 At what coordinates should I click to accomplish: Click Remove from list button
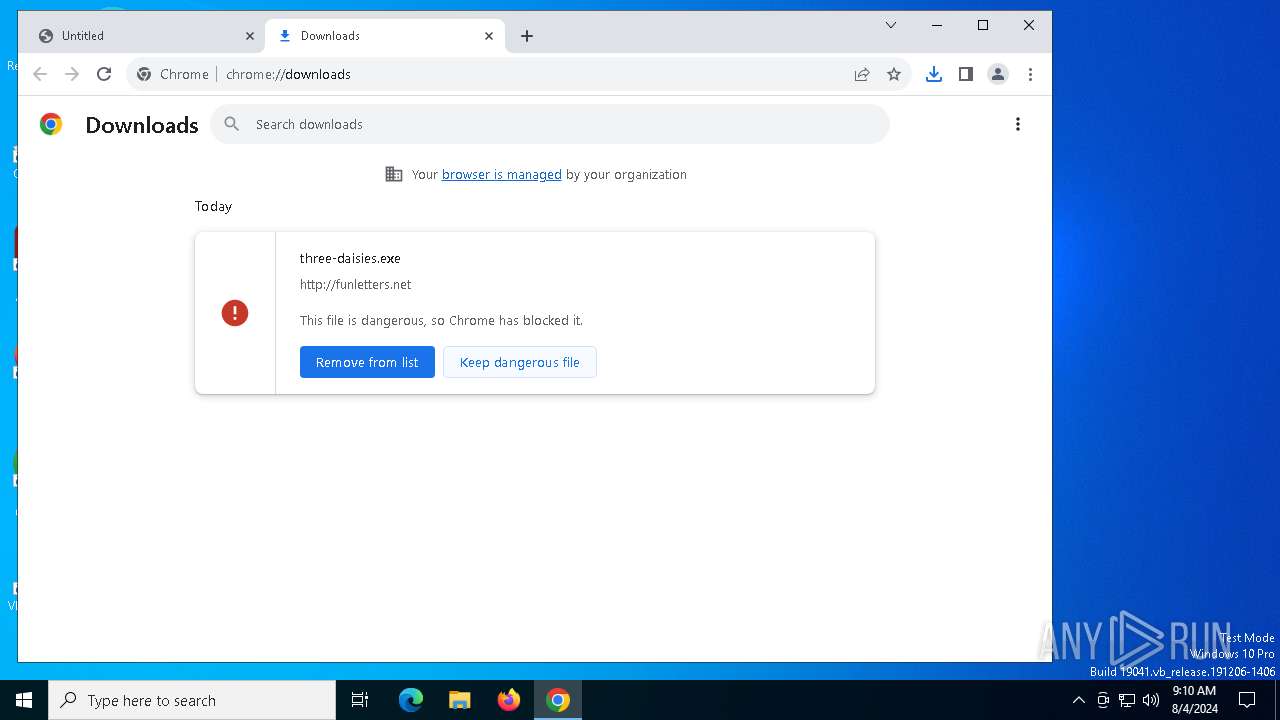point(367,362)
